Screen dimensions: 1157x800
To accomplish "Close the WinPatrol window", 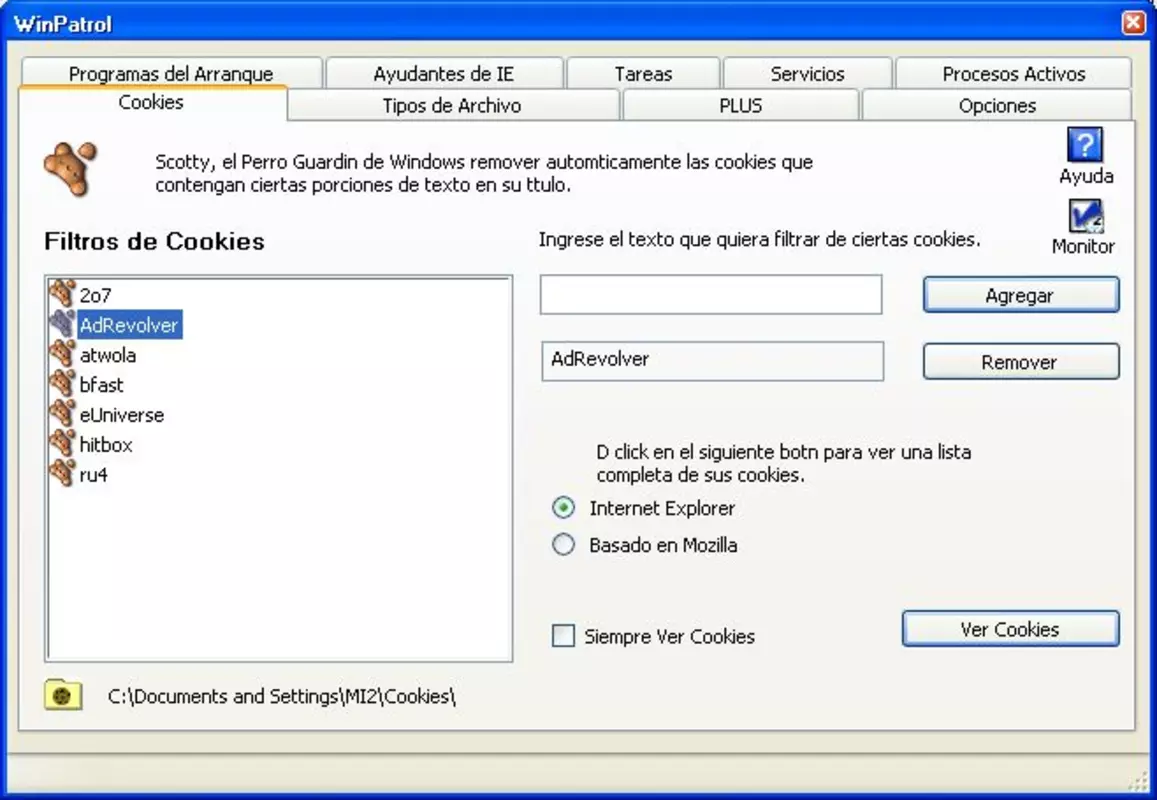I will pos(1133,23).
